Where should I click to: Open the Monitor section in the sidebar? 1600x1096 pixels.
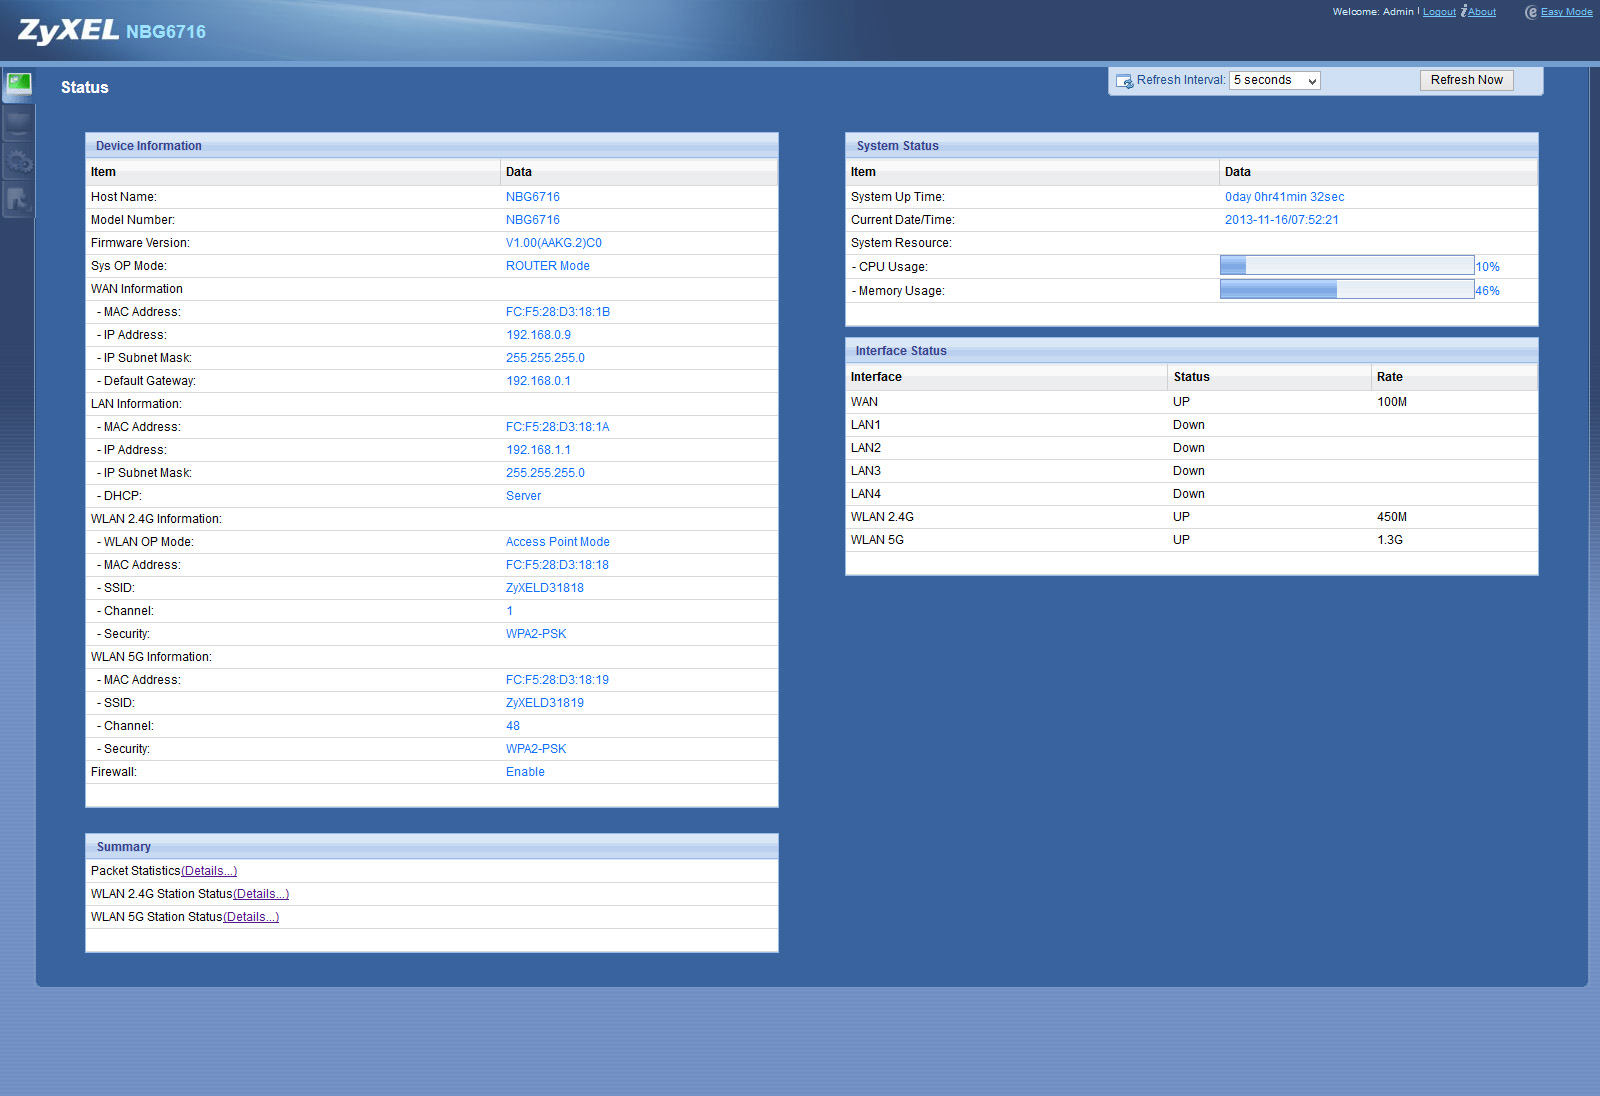point(18,124)
